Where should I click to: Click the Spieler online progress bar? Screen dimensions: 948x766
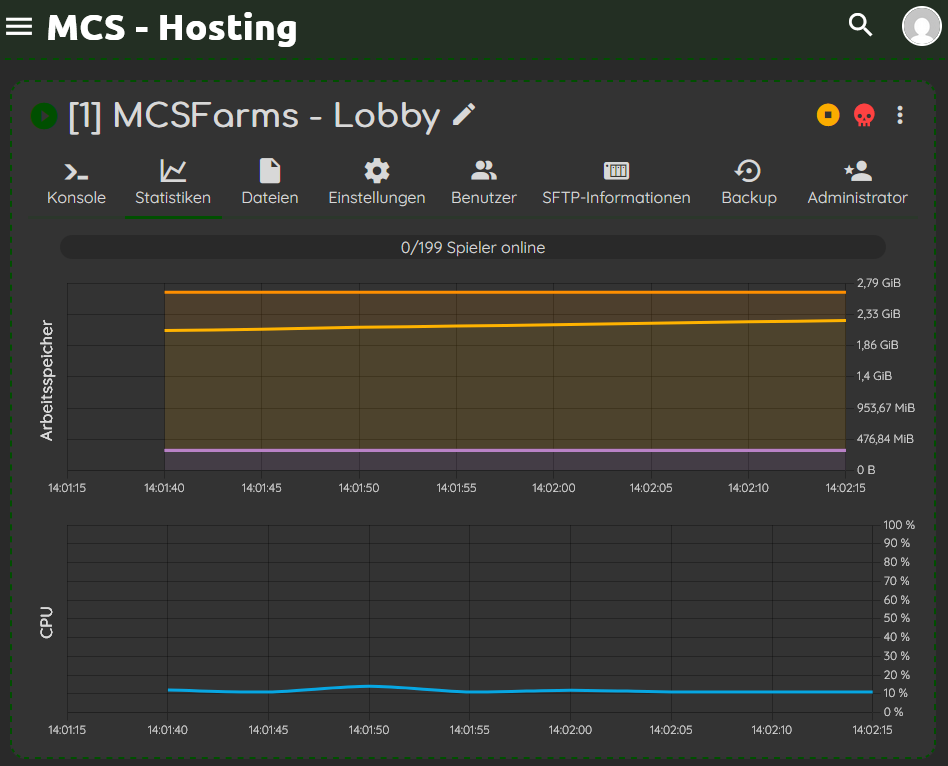point(473,247)
